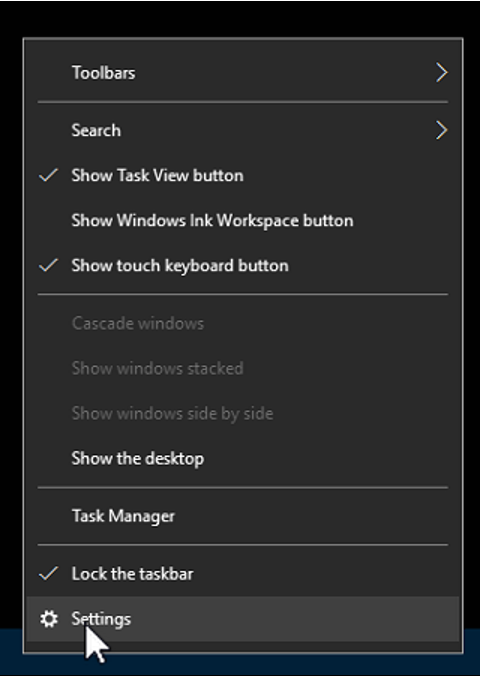Choose Show the desktop
The width and height of the screenshot is (480, 676).
tap(243, 458)
